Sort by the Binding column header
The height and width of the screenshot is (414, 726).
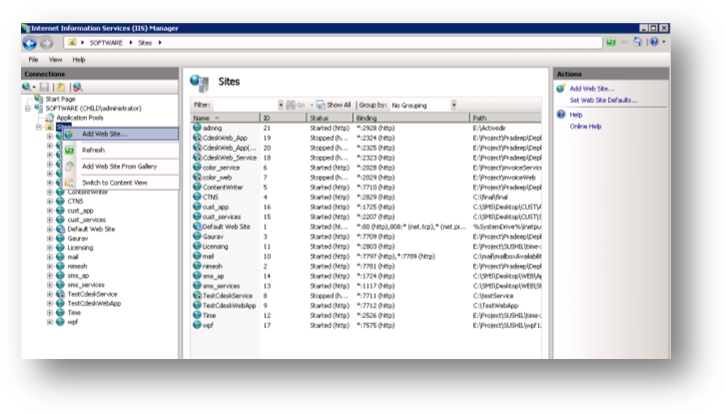point(411,118)
